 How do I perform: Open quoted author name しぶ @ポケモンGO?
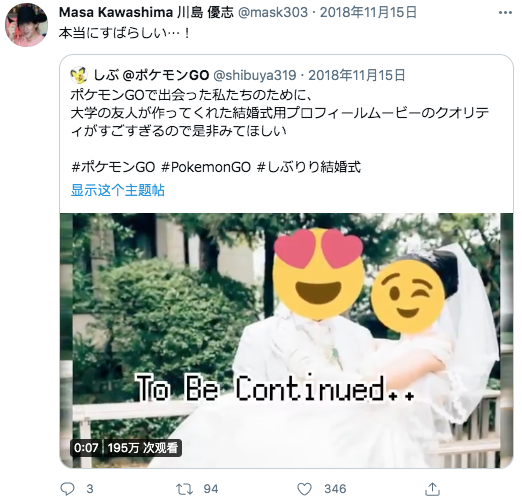151,75
